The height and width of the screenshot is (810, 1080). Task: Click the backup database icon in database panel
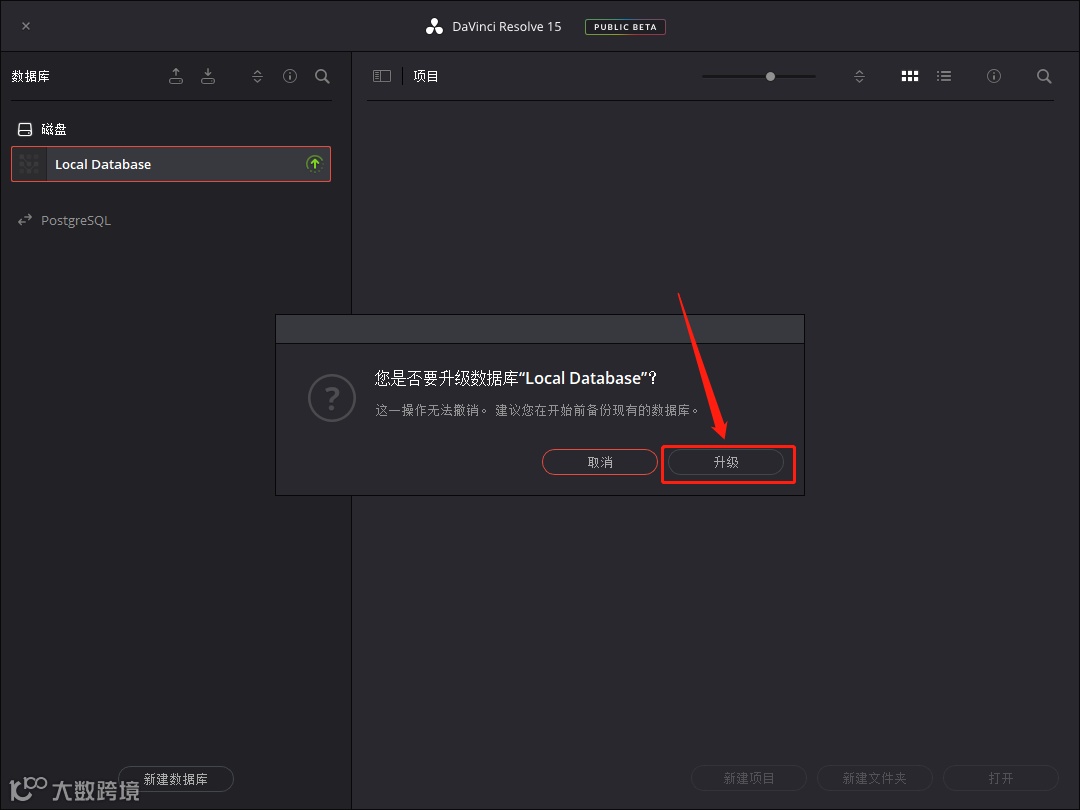(x=176, y=76)
